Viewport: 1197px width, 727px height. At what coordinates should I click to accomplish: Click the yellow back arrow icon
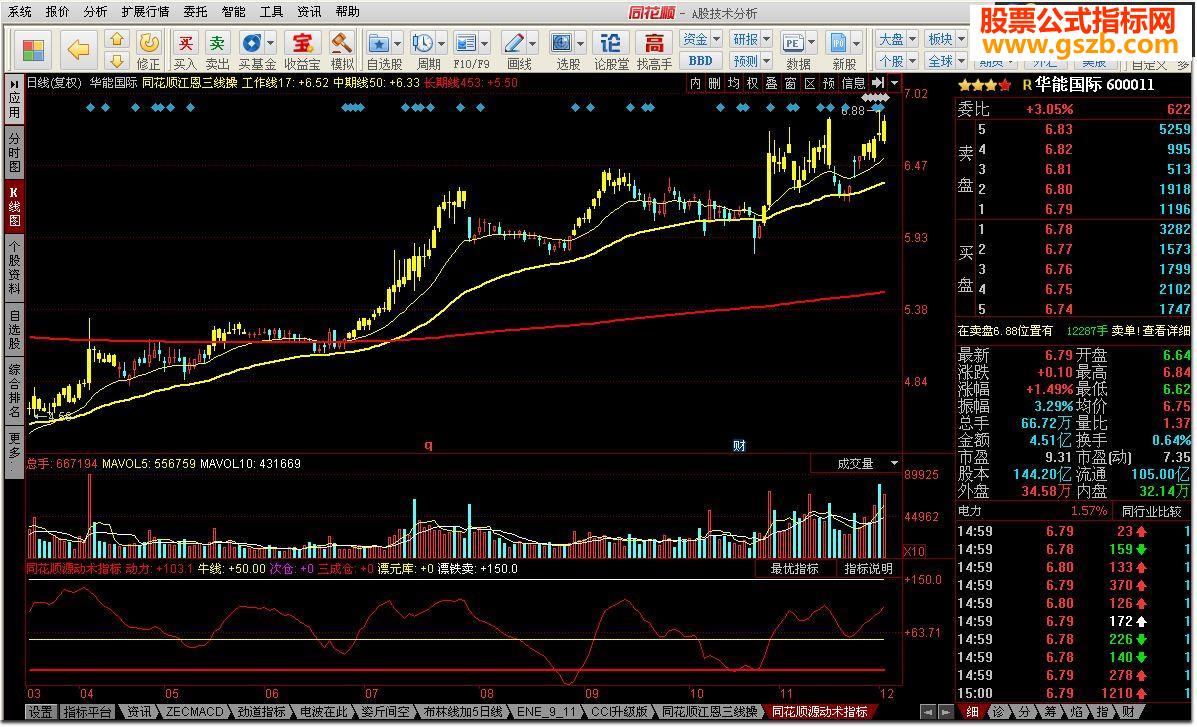(79, 50)
